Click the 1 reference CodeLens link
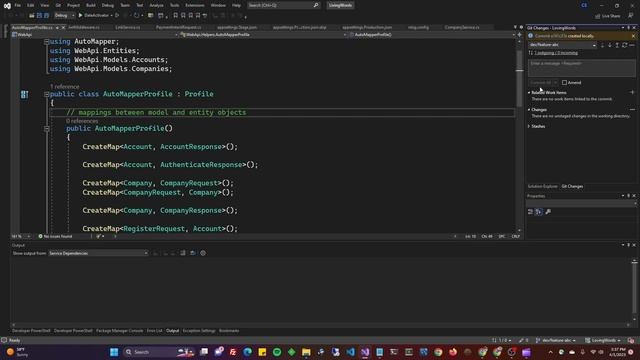 coord(64,87)
